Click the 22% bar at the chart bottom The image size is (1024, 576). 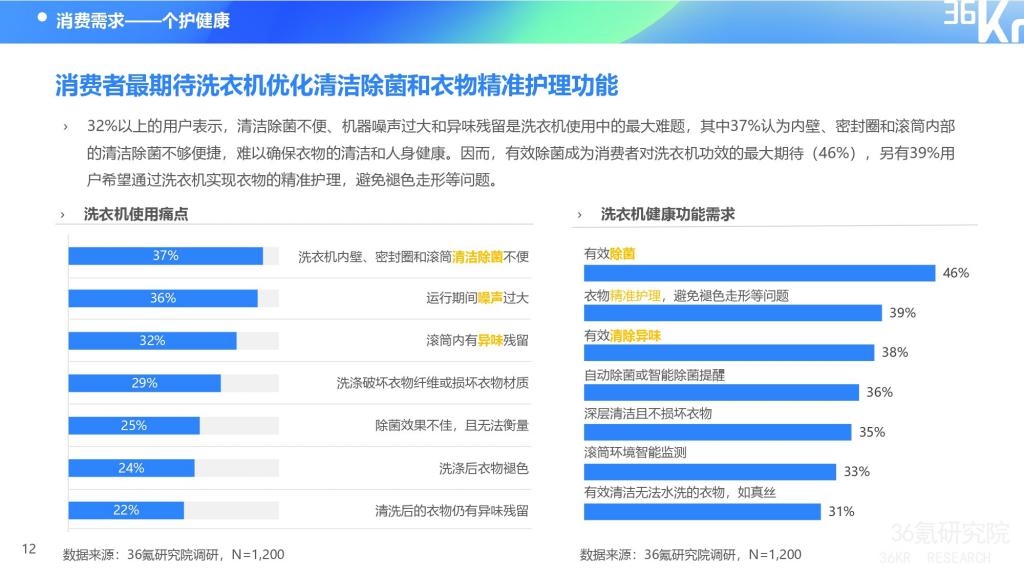(126, 510)
